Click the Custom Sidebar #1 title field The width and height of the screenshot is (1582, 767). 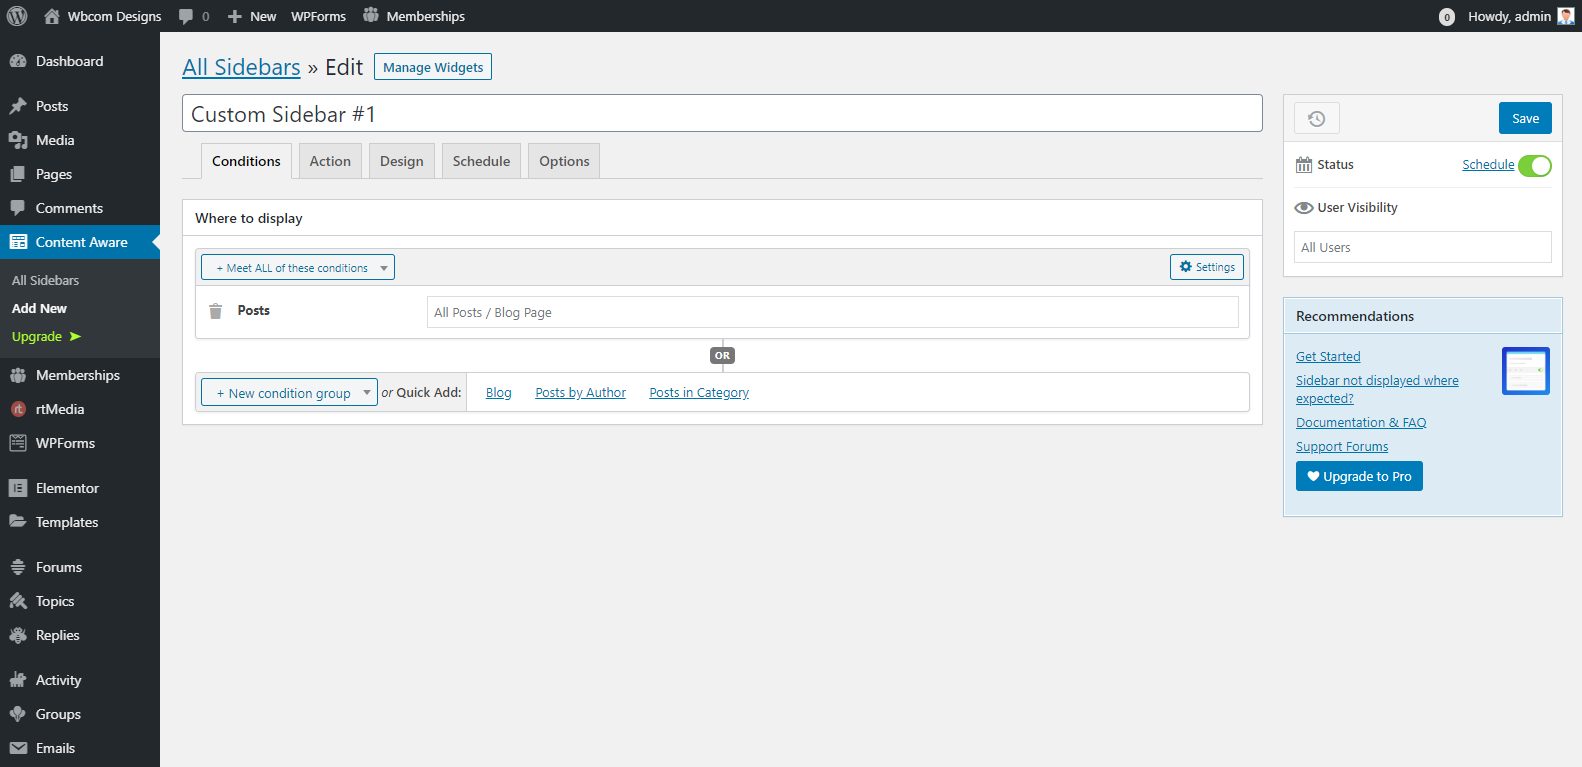click(x=722, y=114)
